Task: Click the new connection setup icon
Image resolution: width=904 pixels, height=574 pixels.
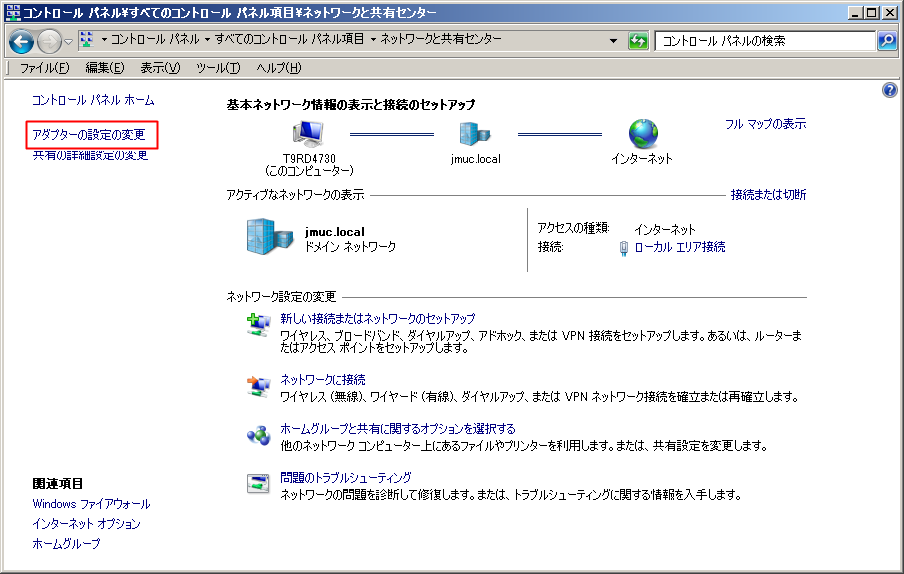Action: tap(258, 325)
